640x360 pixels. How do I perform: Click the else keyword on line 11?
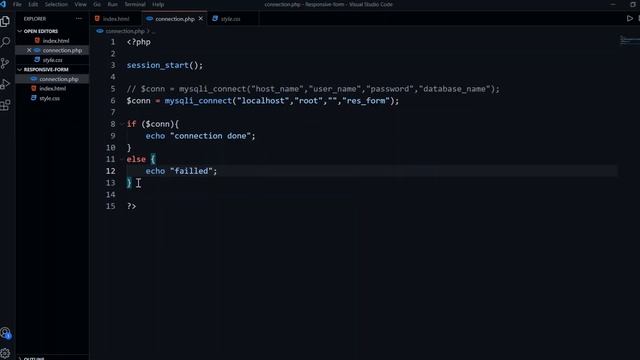tap(136, 159)
